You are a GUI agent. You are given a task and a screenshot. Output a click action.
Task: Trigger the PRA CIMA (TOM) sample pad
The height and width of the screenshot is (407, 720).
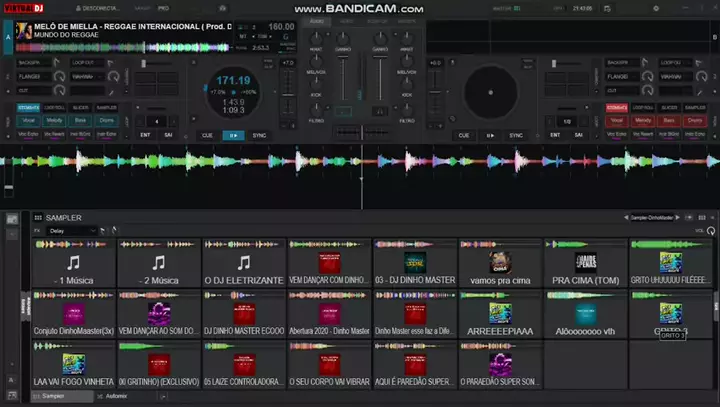585,263
